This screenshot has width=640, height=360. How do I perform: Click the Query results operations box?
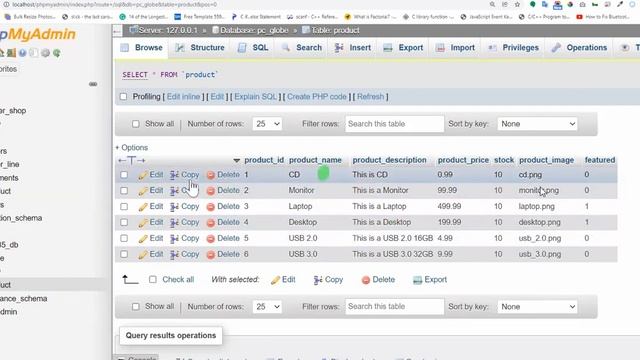(x=171, y=336)
